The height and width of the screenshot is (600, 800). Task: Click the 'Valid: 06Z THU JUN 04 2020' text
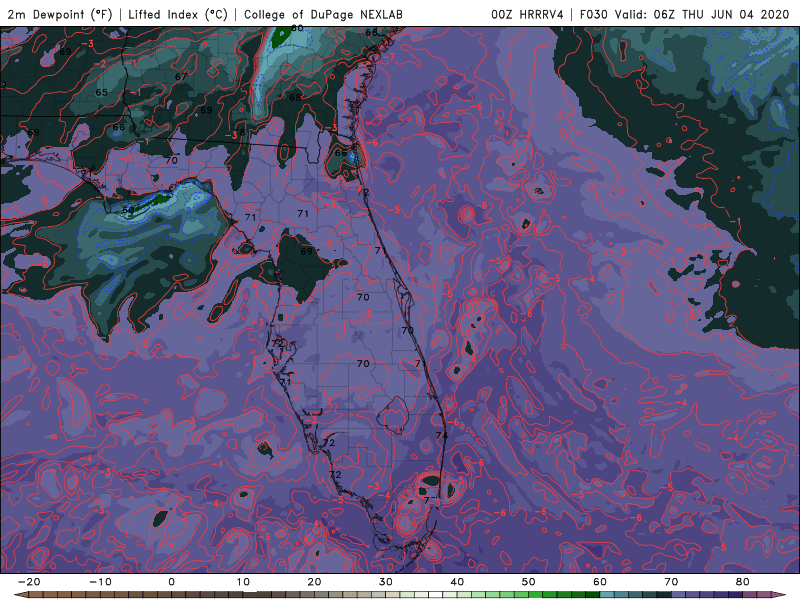(x=702, y=14)
